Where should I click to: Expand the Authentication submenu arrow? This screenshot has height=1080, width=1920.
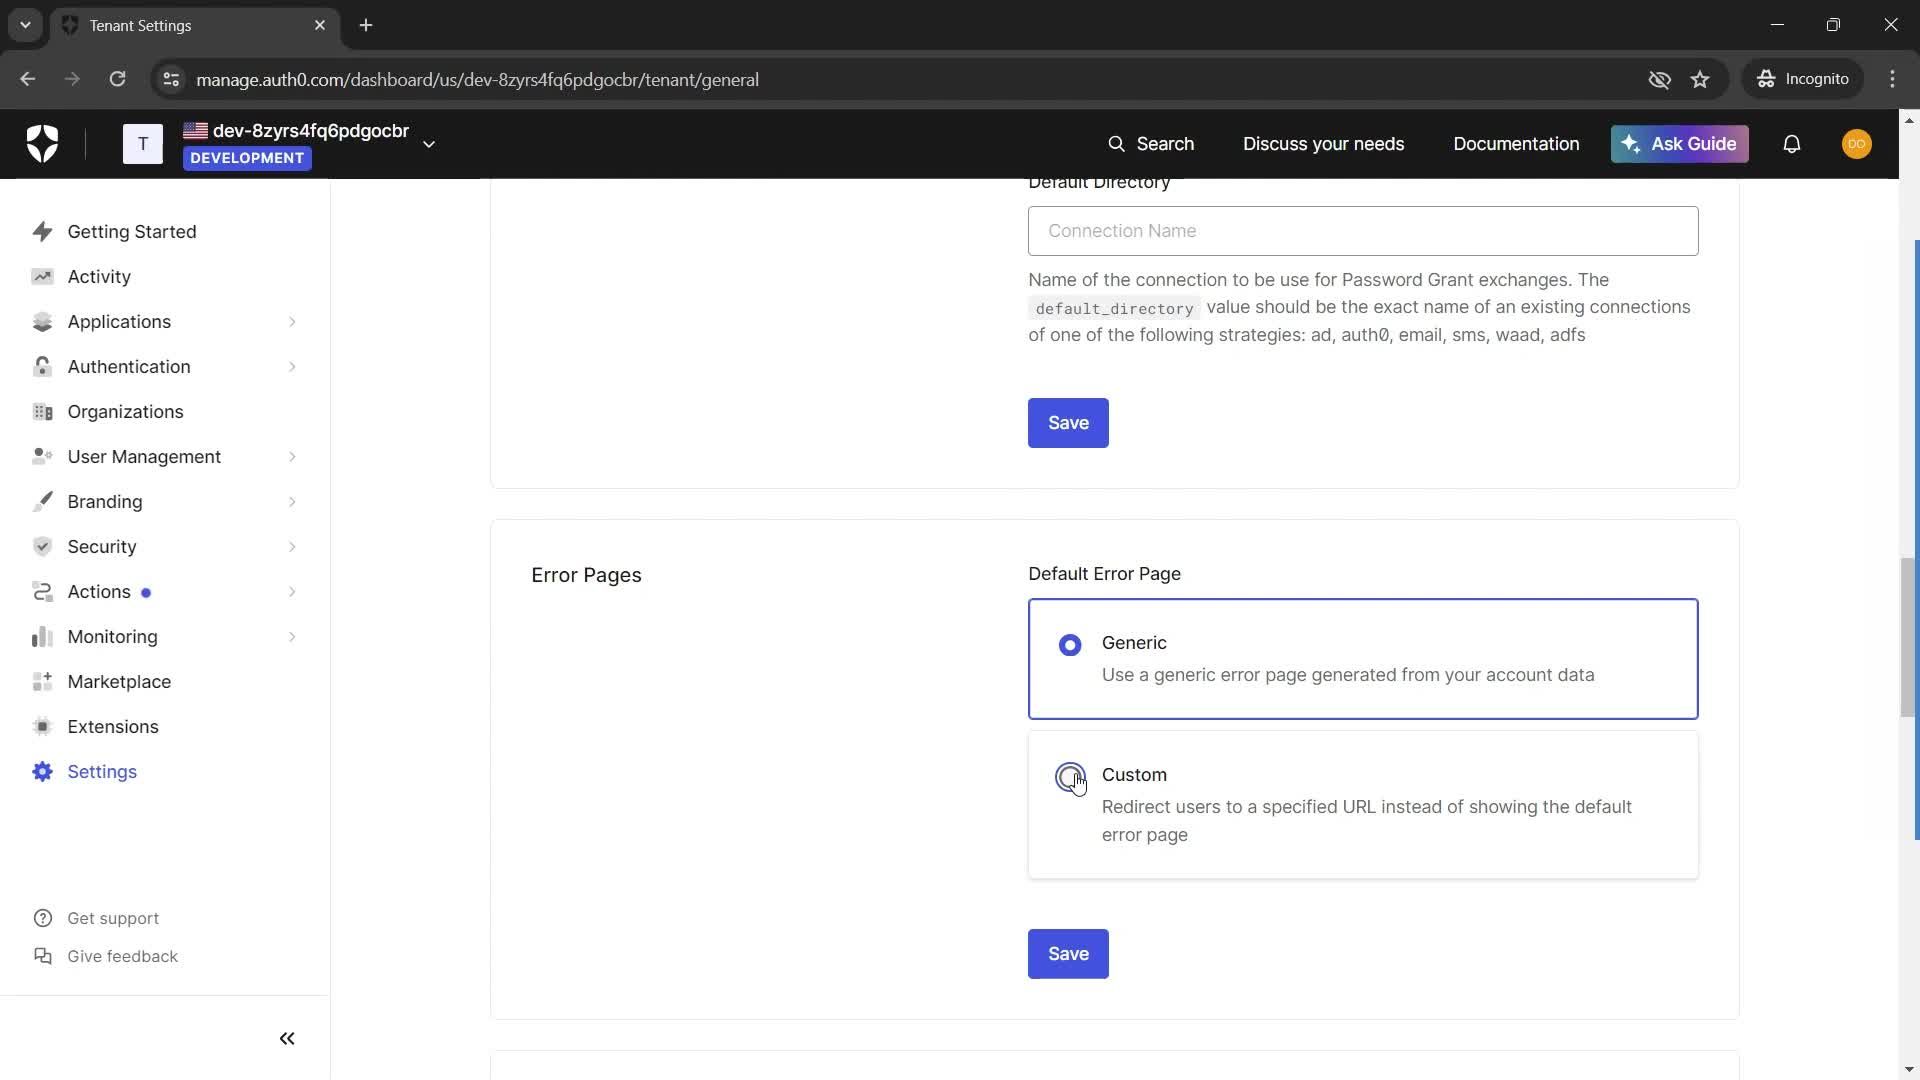coord(292,367)
